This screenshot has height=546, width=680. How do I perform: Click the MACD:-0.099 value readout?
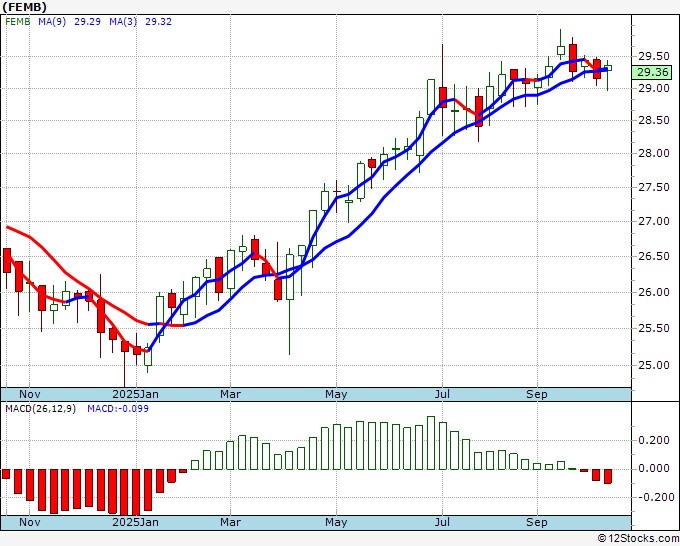[118, 409]
